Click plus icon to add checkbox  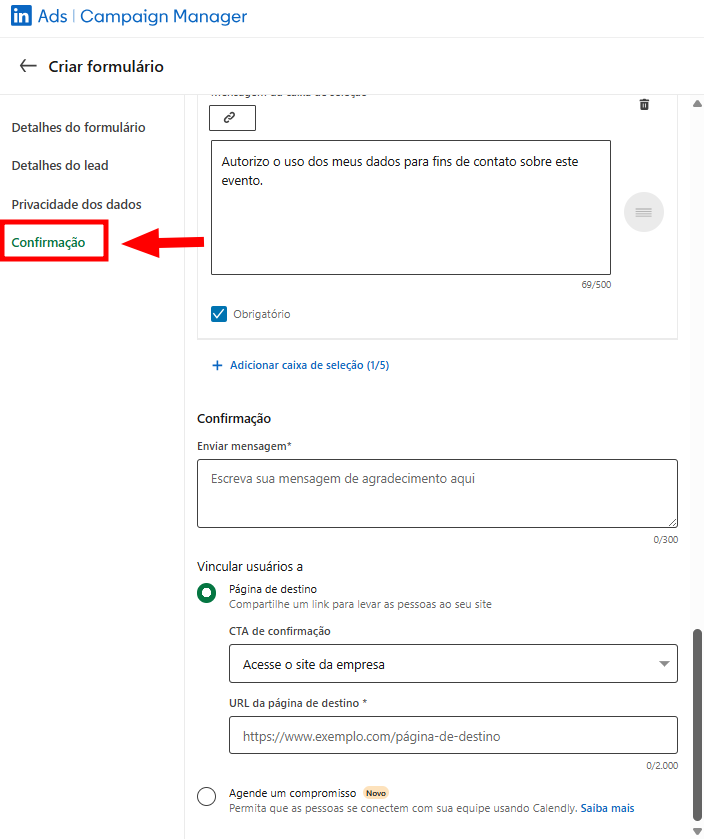point(217,366)
